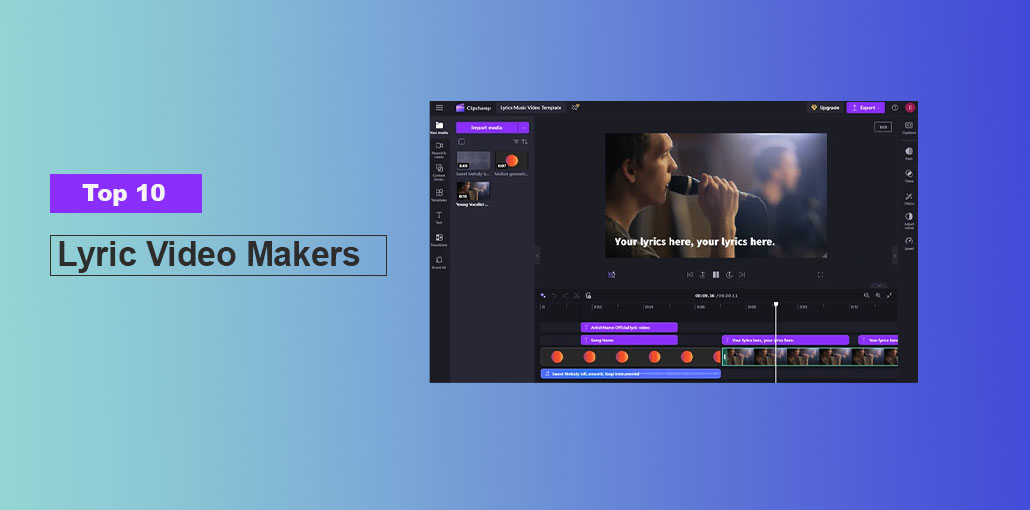Viewport: 1030px width, 510px height.
Task: Open the Transitions sidebar tab
Action: (439, 240)
